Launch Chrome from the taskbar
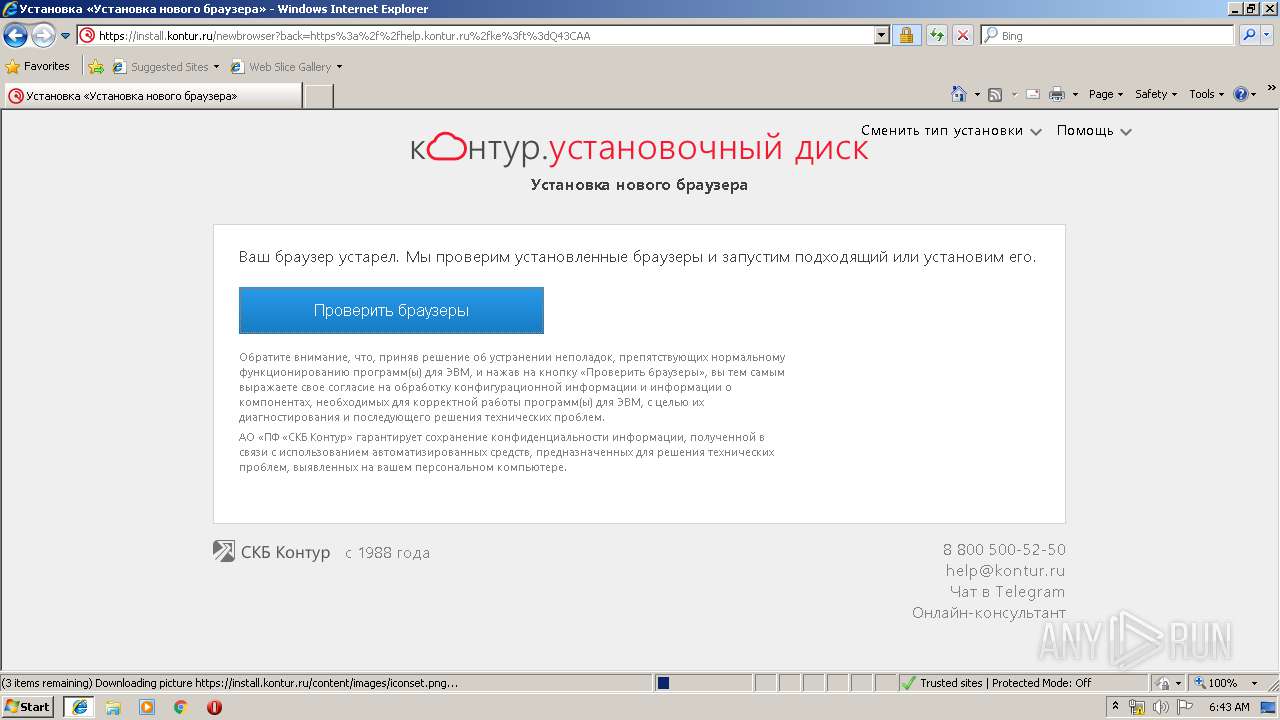 (x=180, y=707)
